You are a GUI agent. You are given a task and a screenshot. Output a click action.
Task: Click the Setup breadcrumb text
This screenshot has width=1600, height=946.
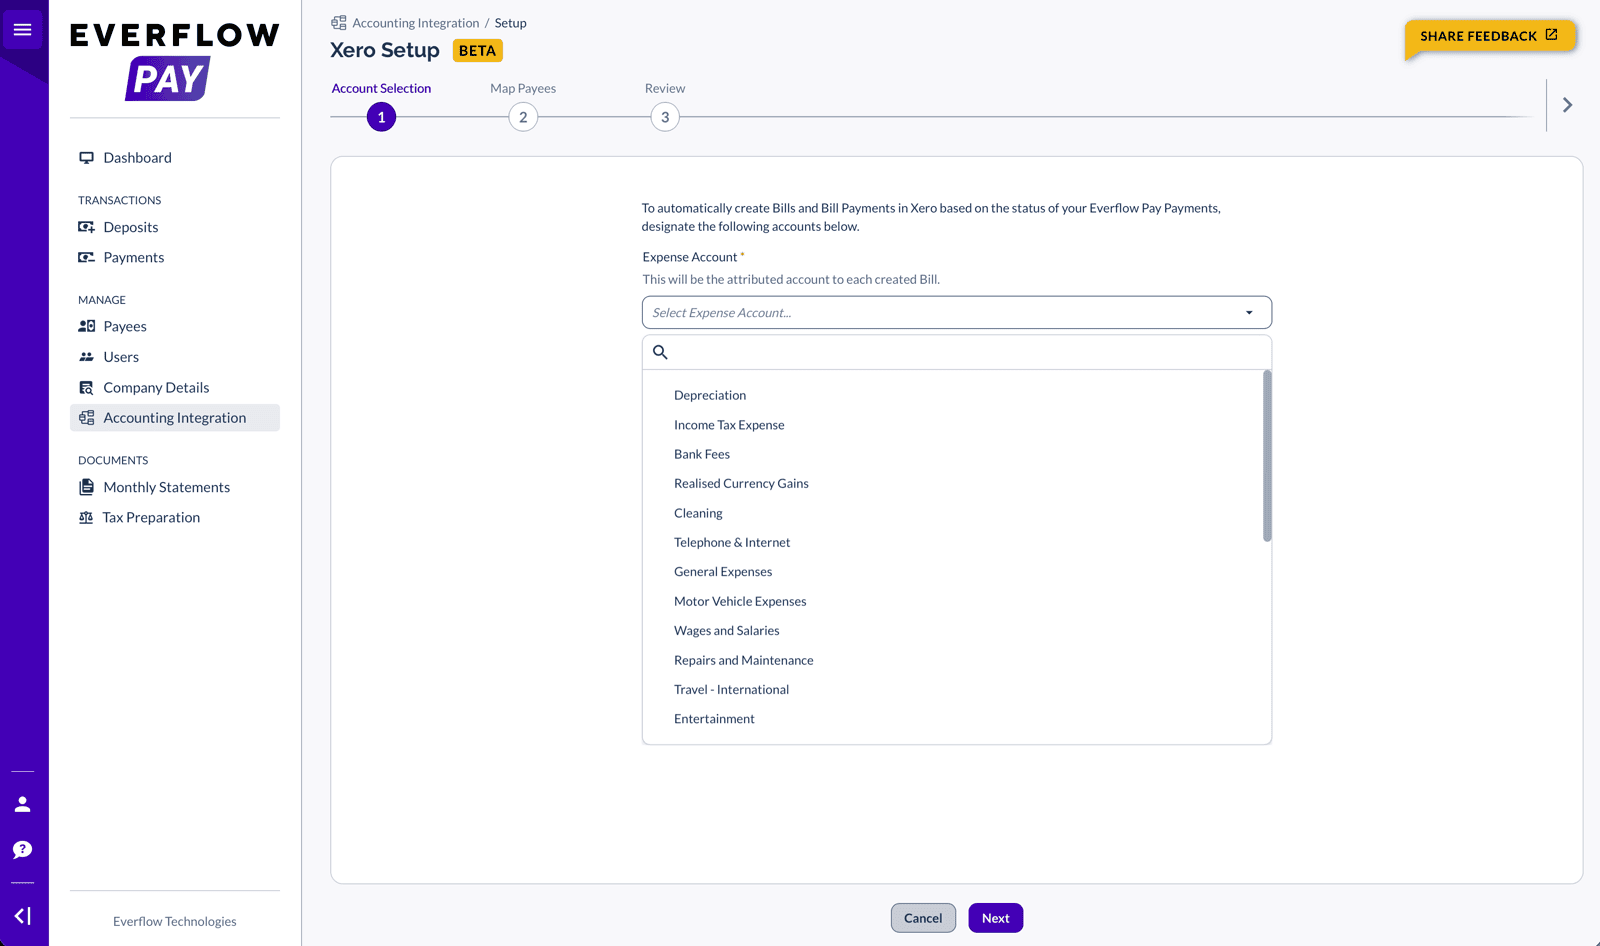point(510,23)
